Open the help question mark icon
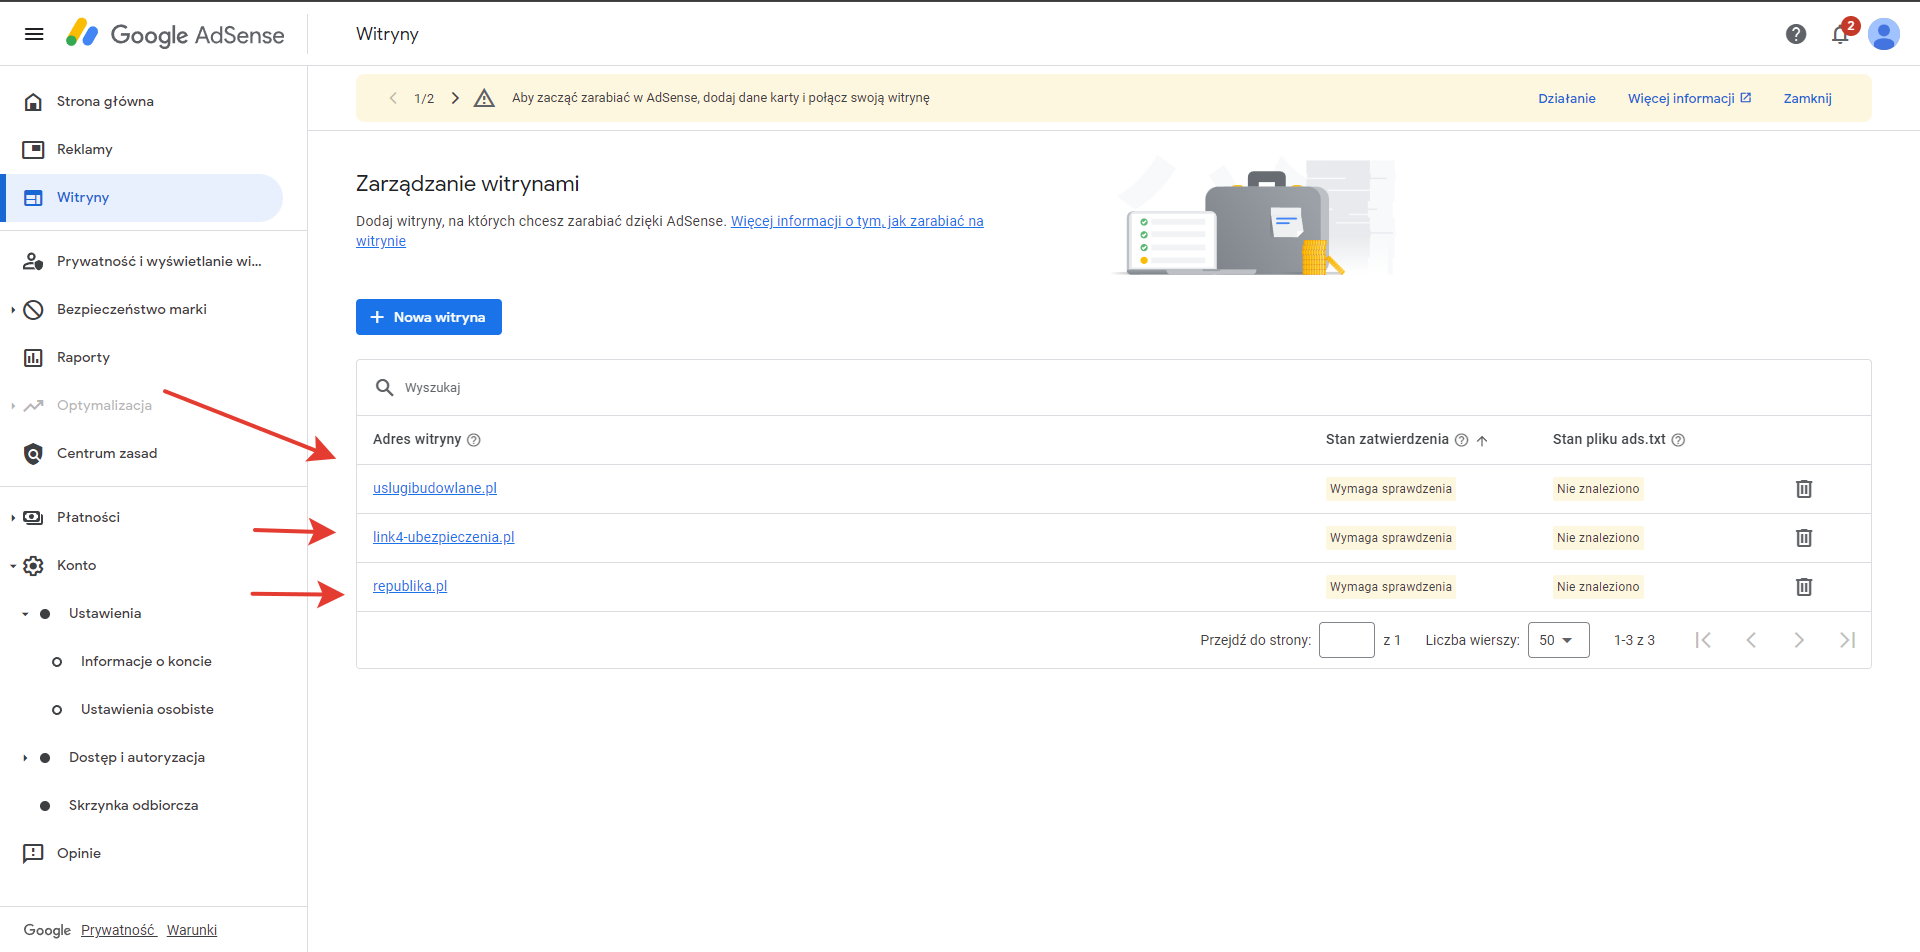 pyautogui.click(x=1796, y=34)
